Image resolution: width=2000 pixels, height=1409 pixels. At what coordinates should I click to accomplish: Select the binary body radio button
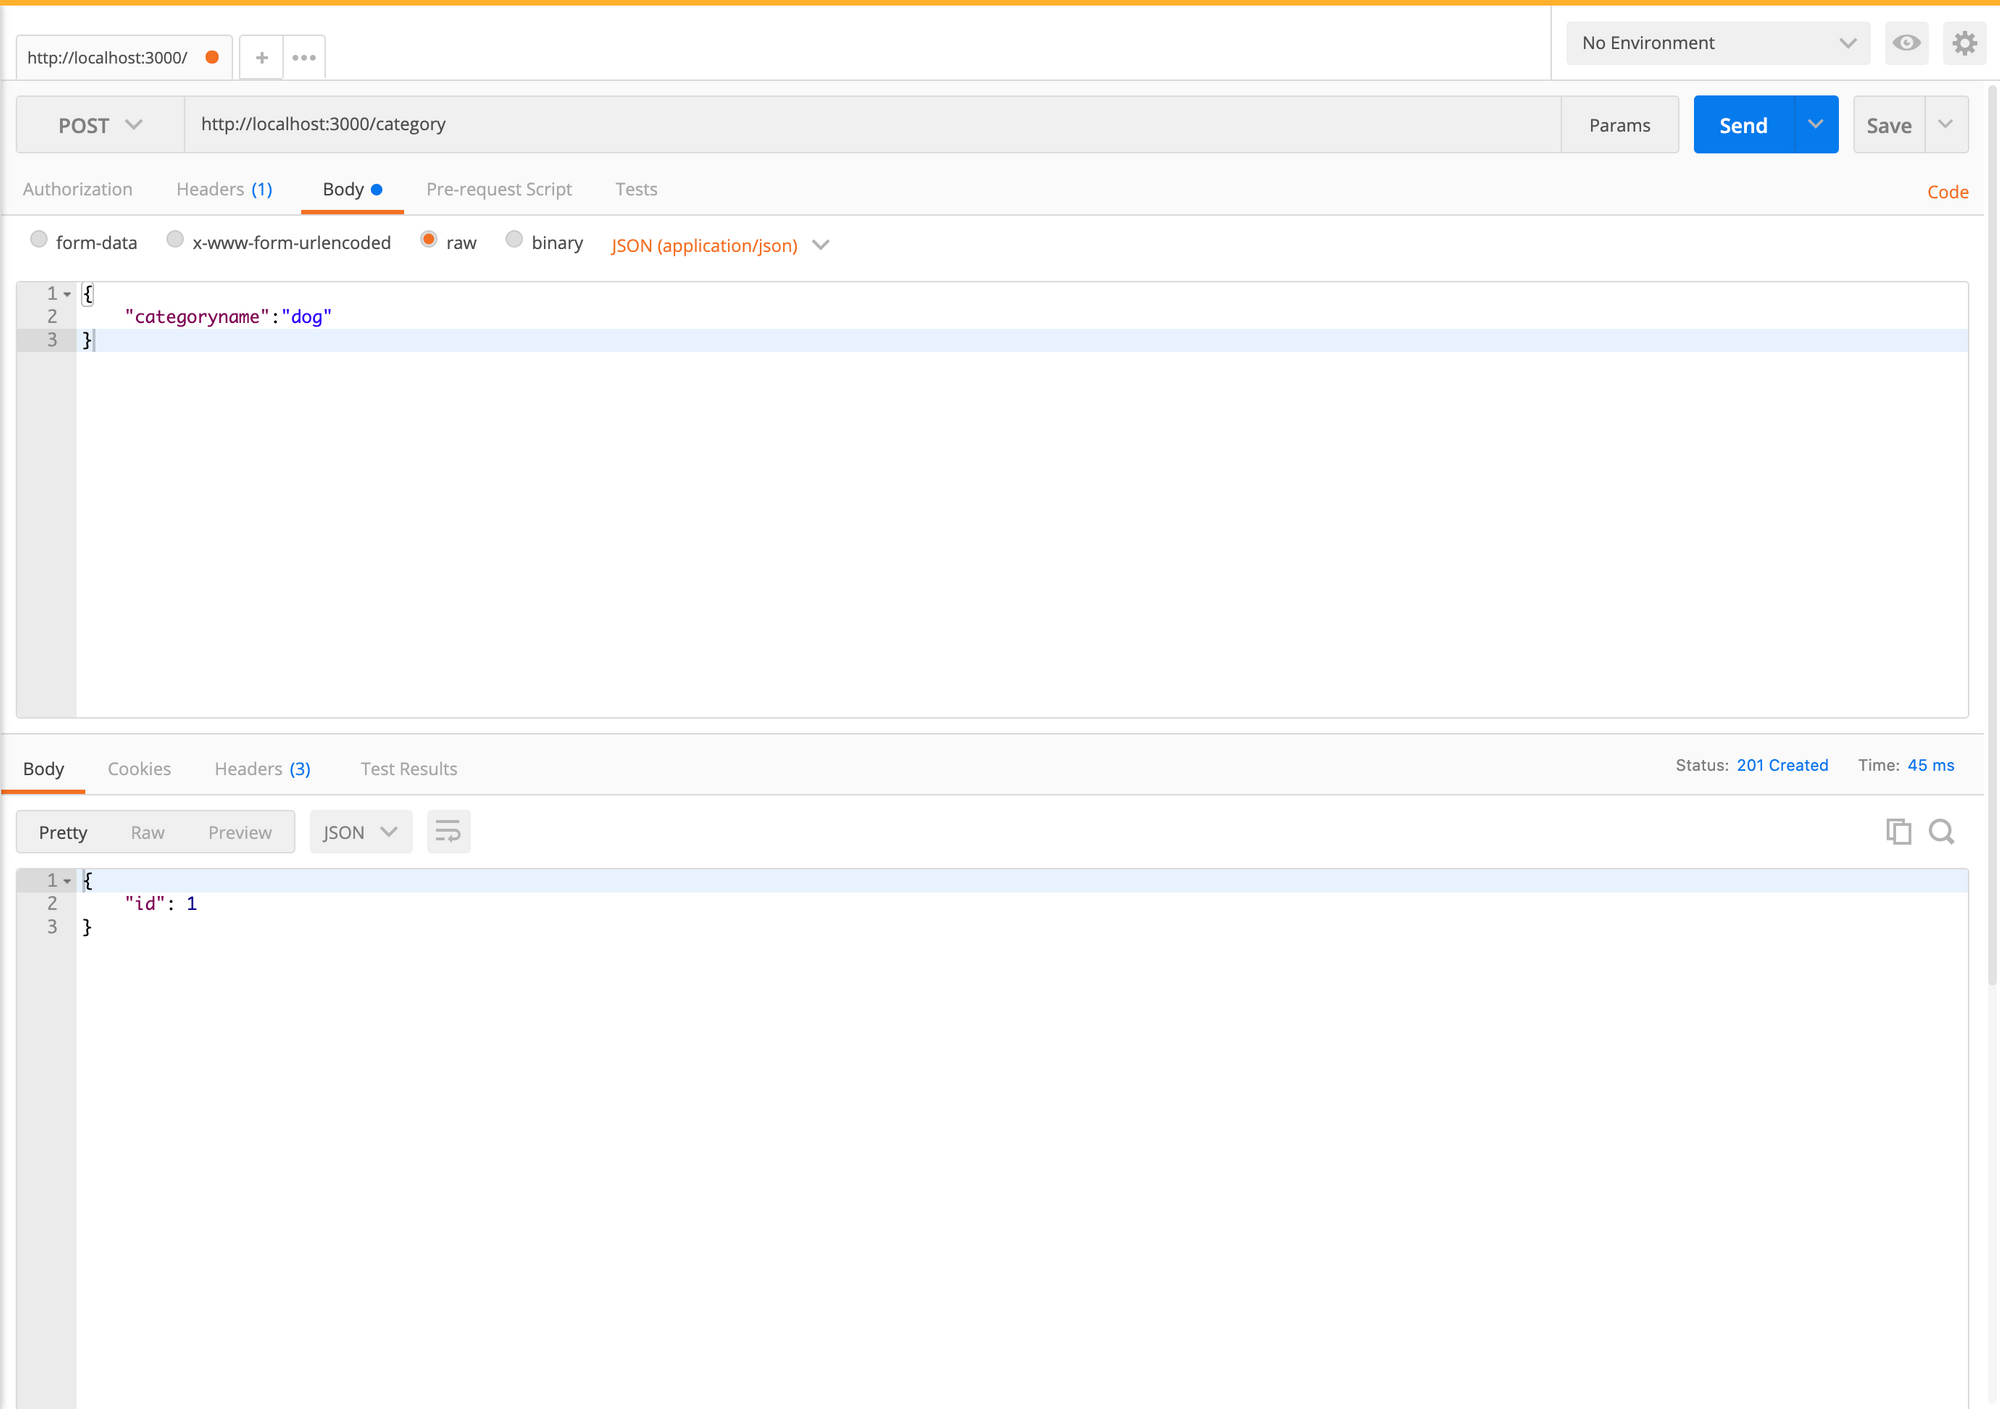click(514, 240)
